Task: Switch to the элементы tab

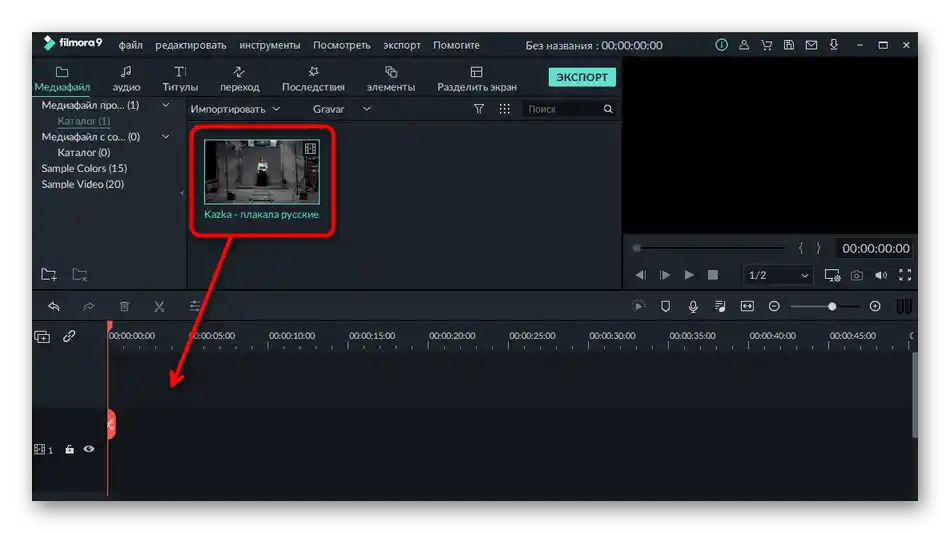Action: pyautogui.click(x=391, y=79)
